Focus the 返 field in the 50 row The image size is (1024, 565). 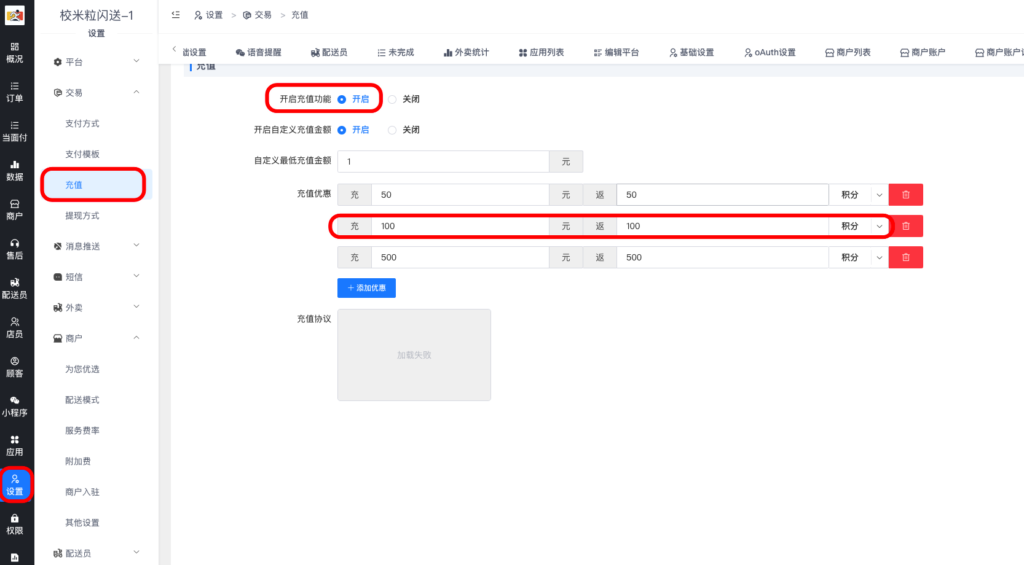722,195
